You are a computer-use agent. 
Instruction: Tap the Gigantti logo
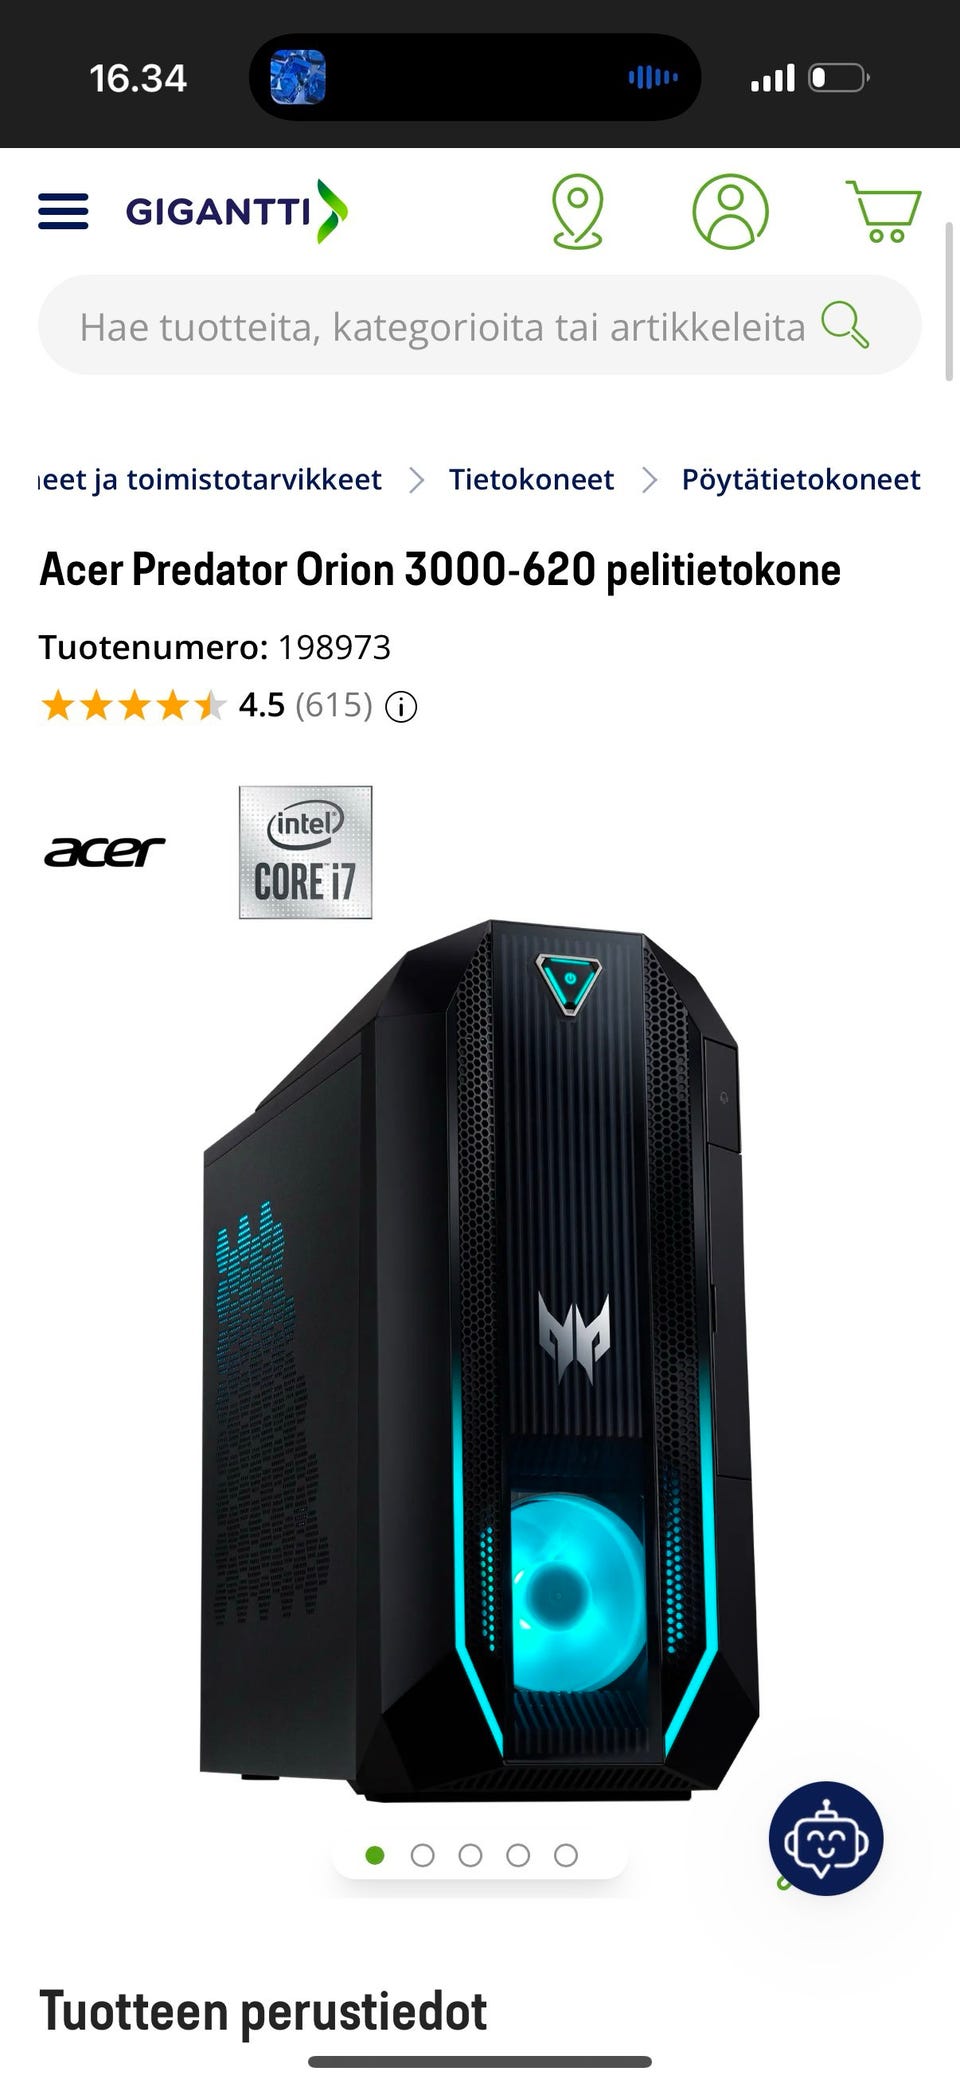(x=237, y=211)
